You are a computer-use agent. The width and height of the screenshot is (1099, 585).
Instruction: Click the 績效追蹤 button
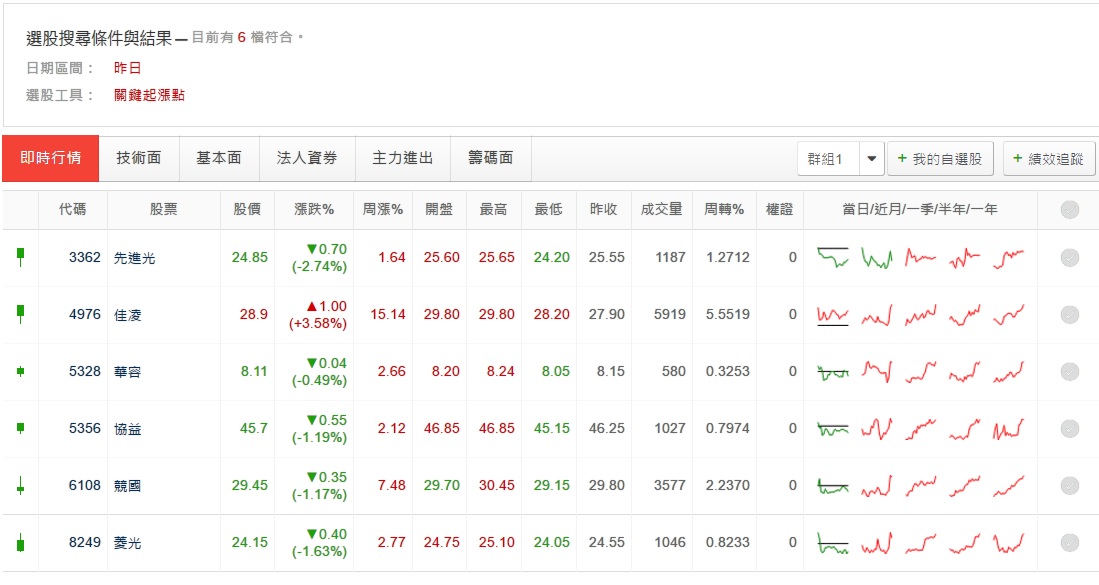pos(1049,159)
